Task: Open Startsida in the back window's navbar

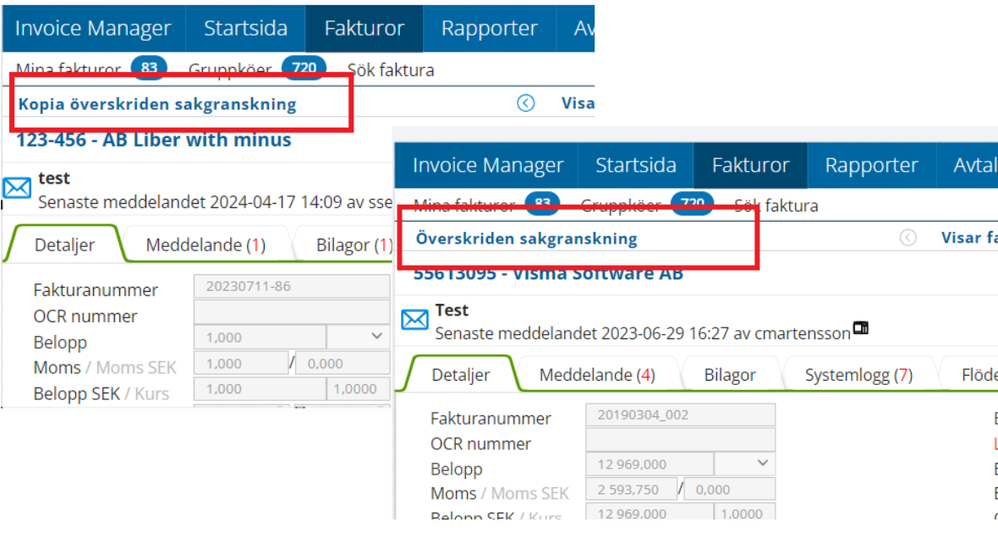Action: click(x=246, y=28)
